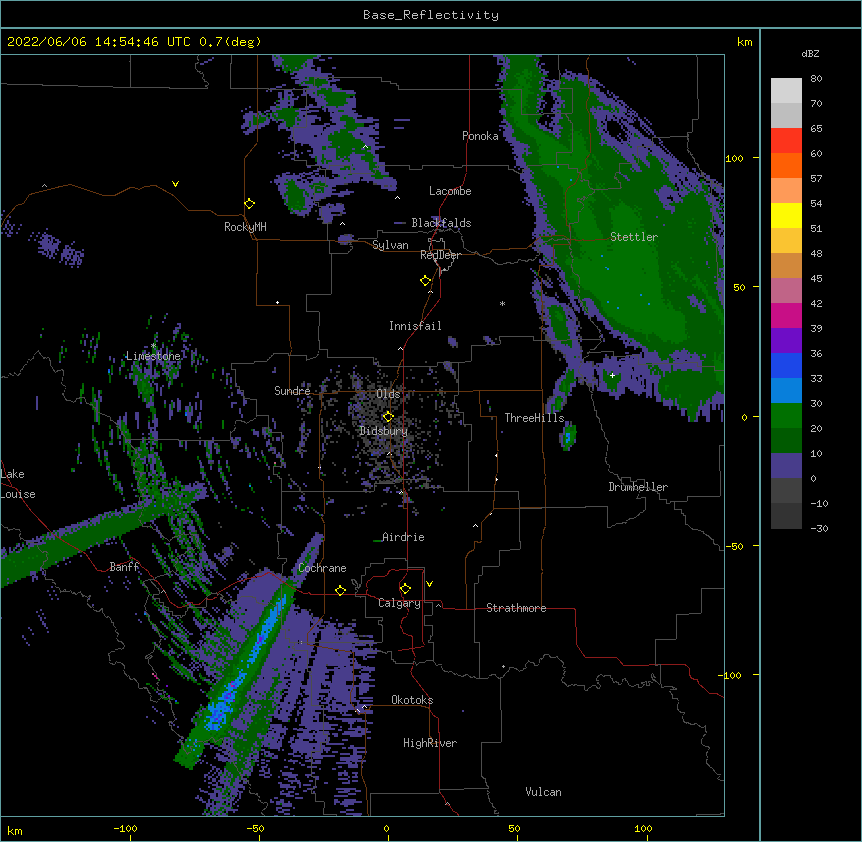Click the Okotoks town label
862x842 pixels.
pos(412,700)
